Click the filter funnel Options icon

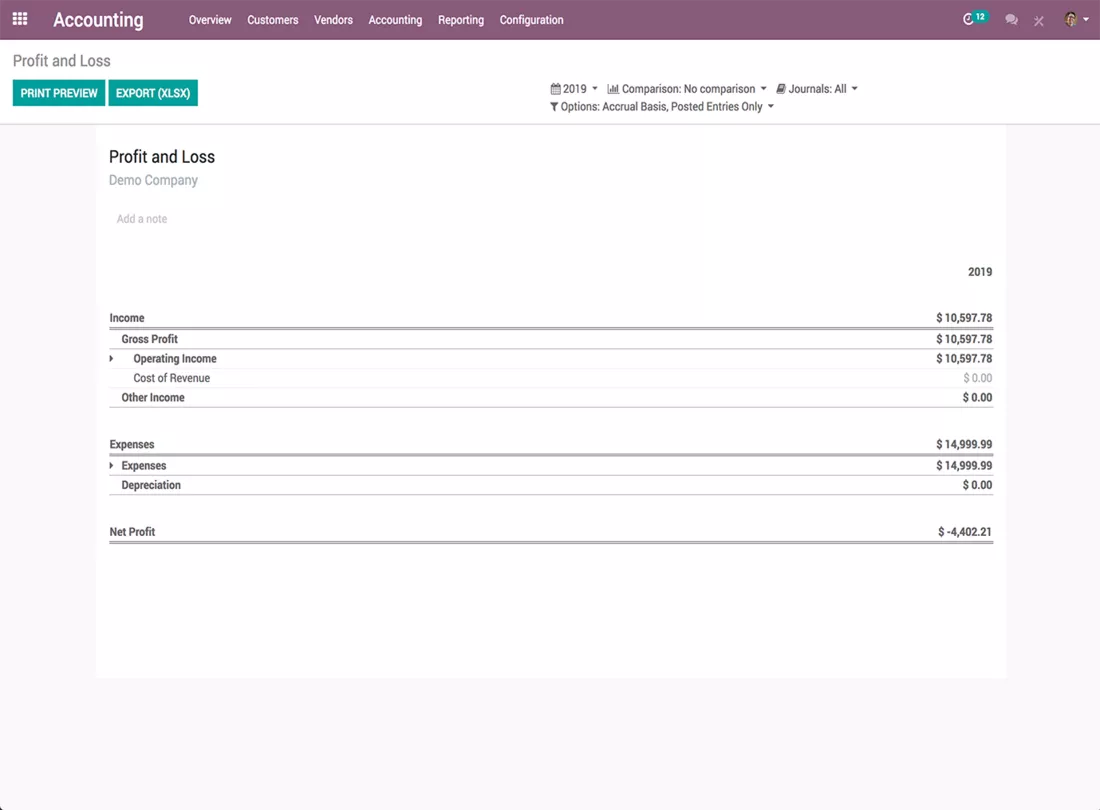click(554, 107)
